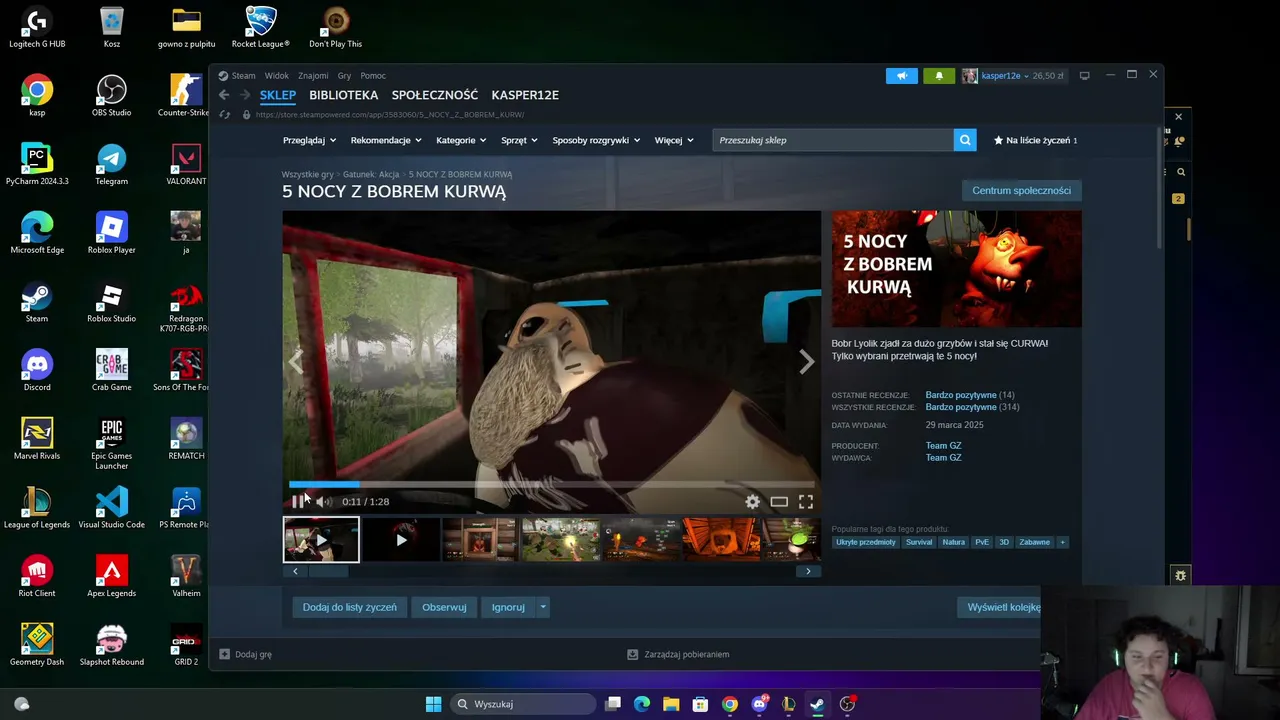Open Visual Studio Code desktop shortcut
Screen dimensions: 1280x720
(112, 508)
